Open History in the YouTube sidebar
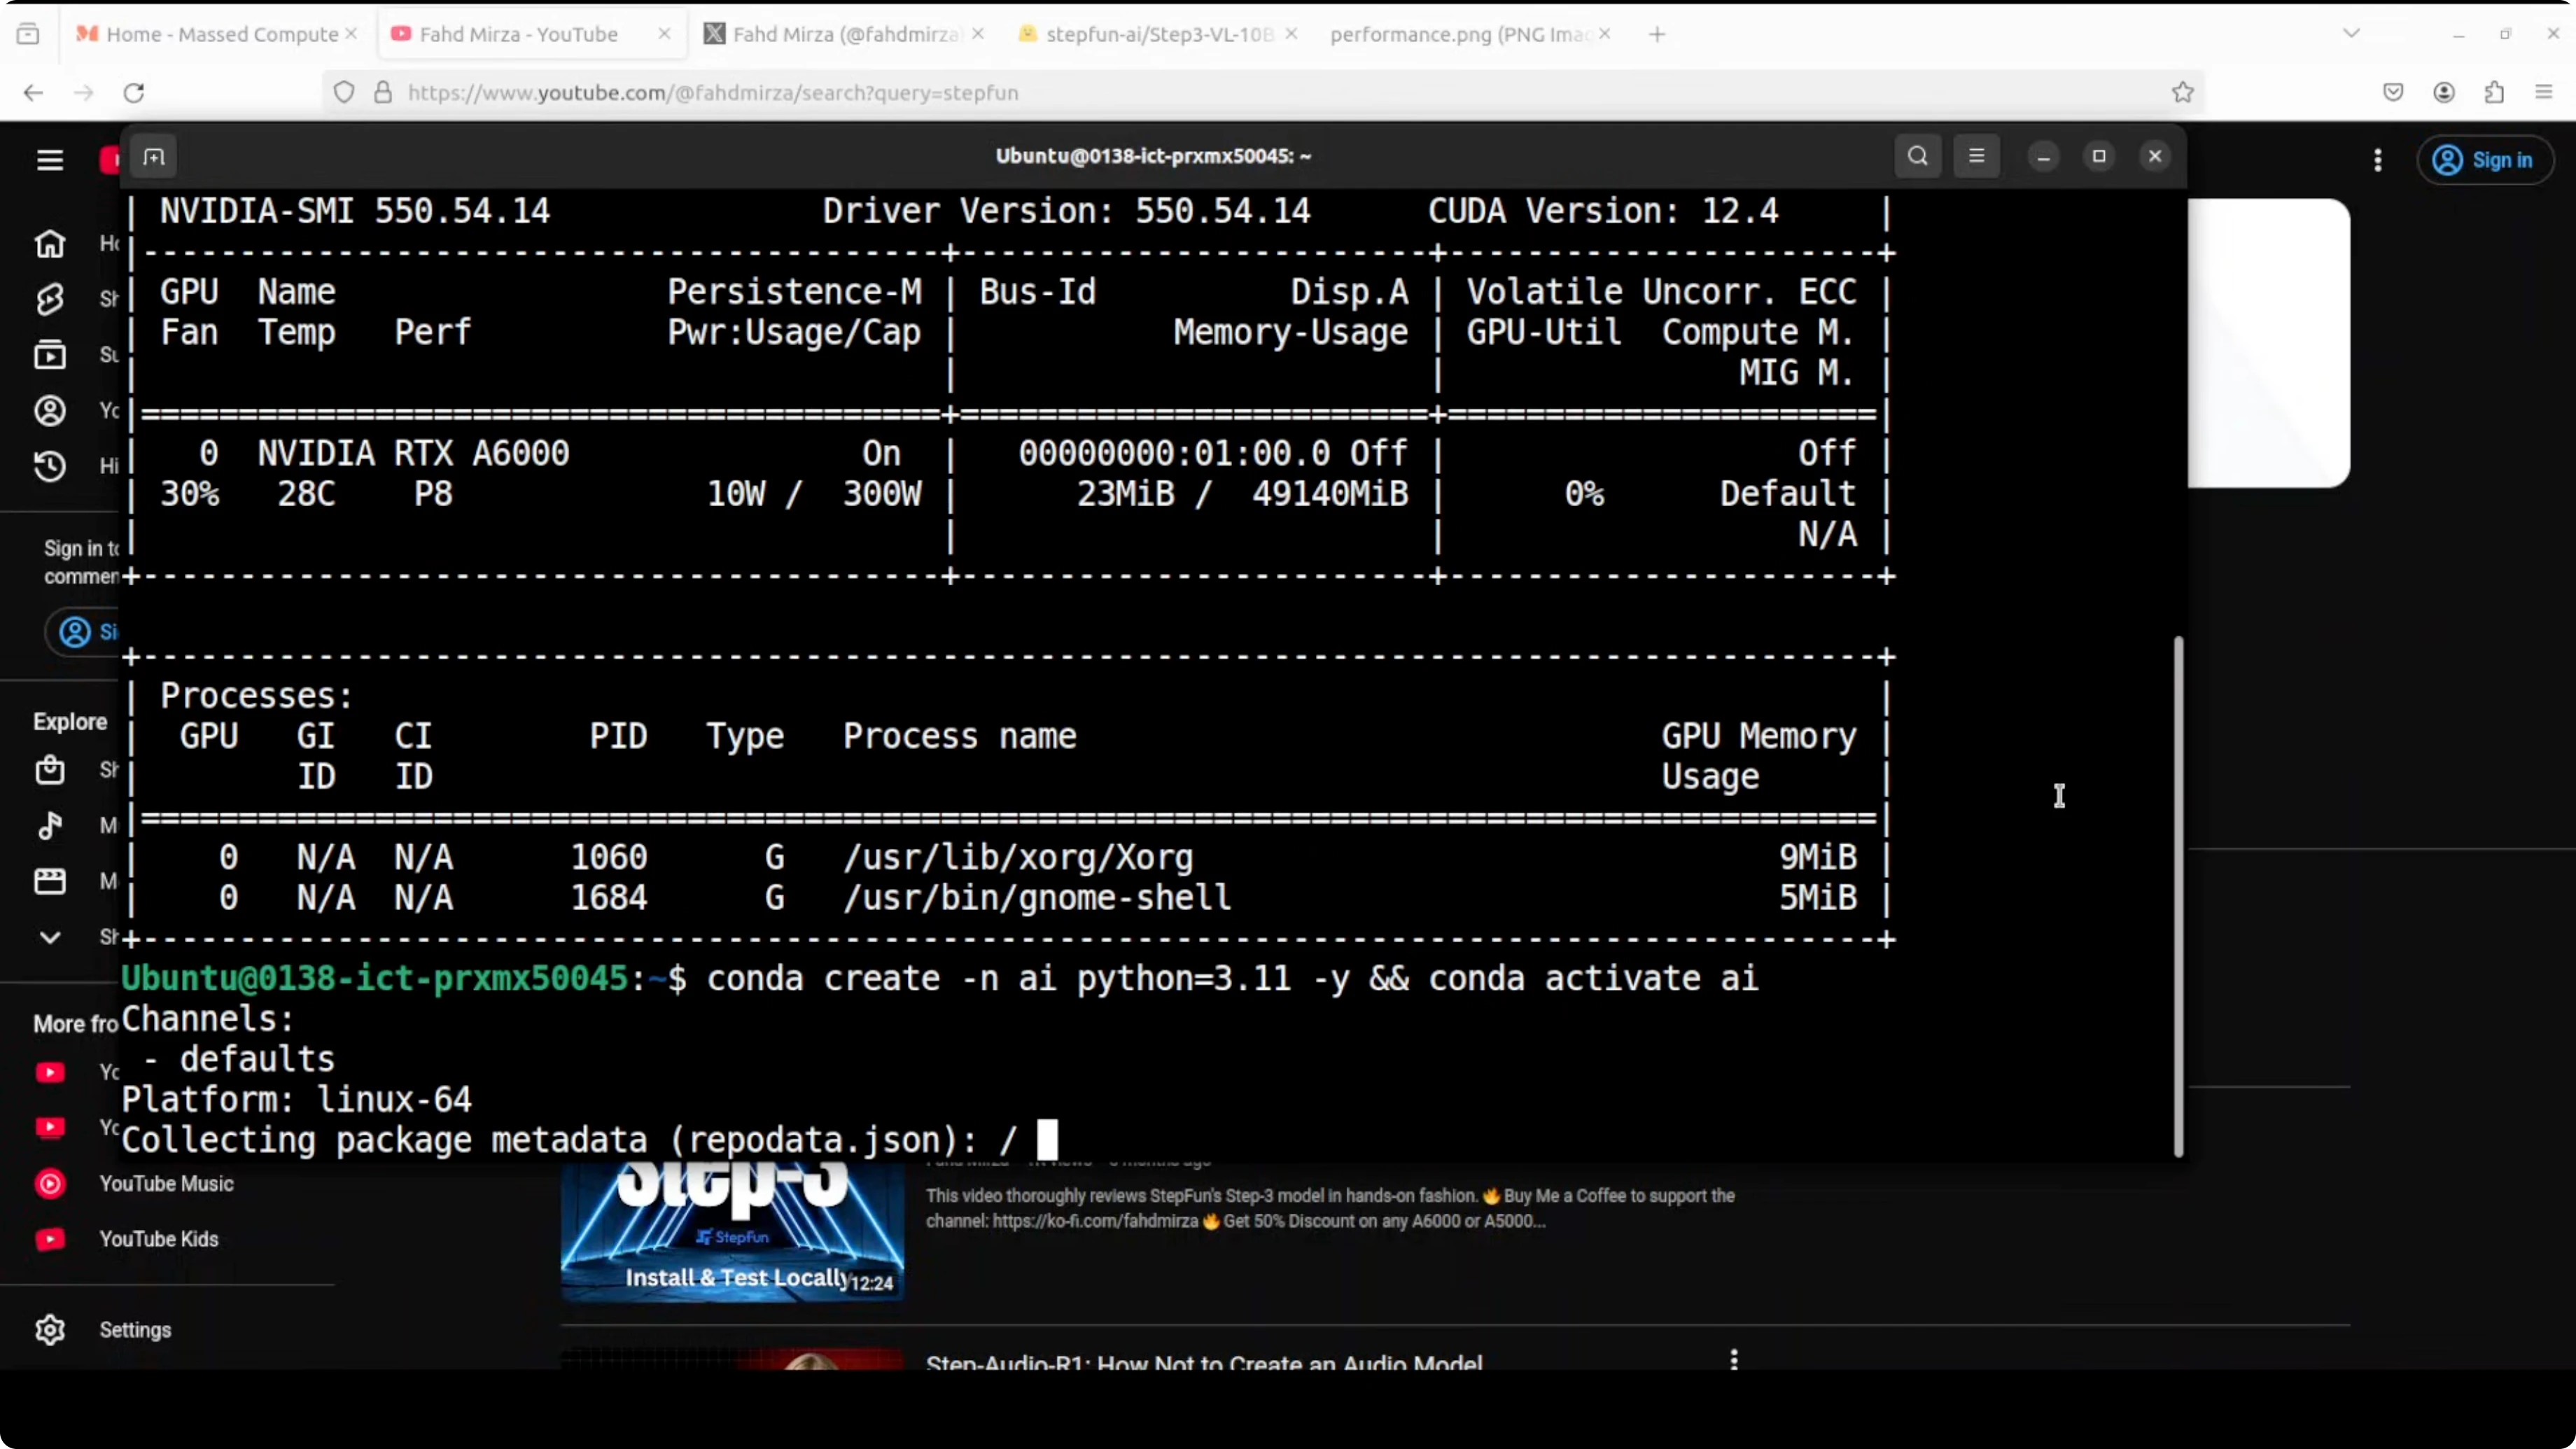 click(50, 466)
